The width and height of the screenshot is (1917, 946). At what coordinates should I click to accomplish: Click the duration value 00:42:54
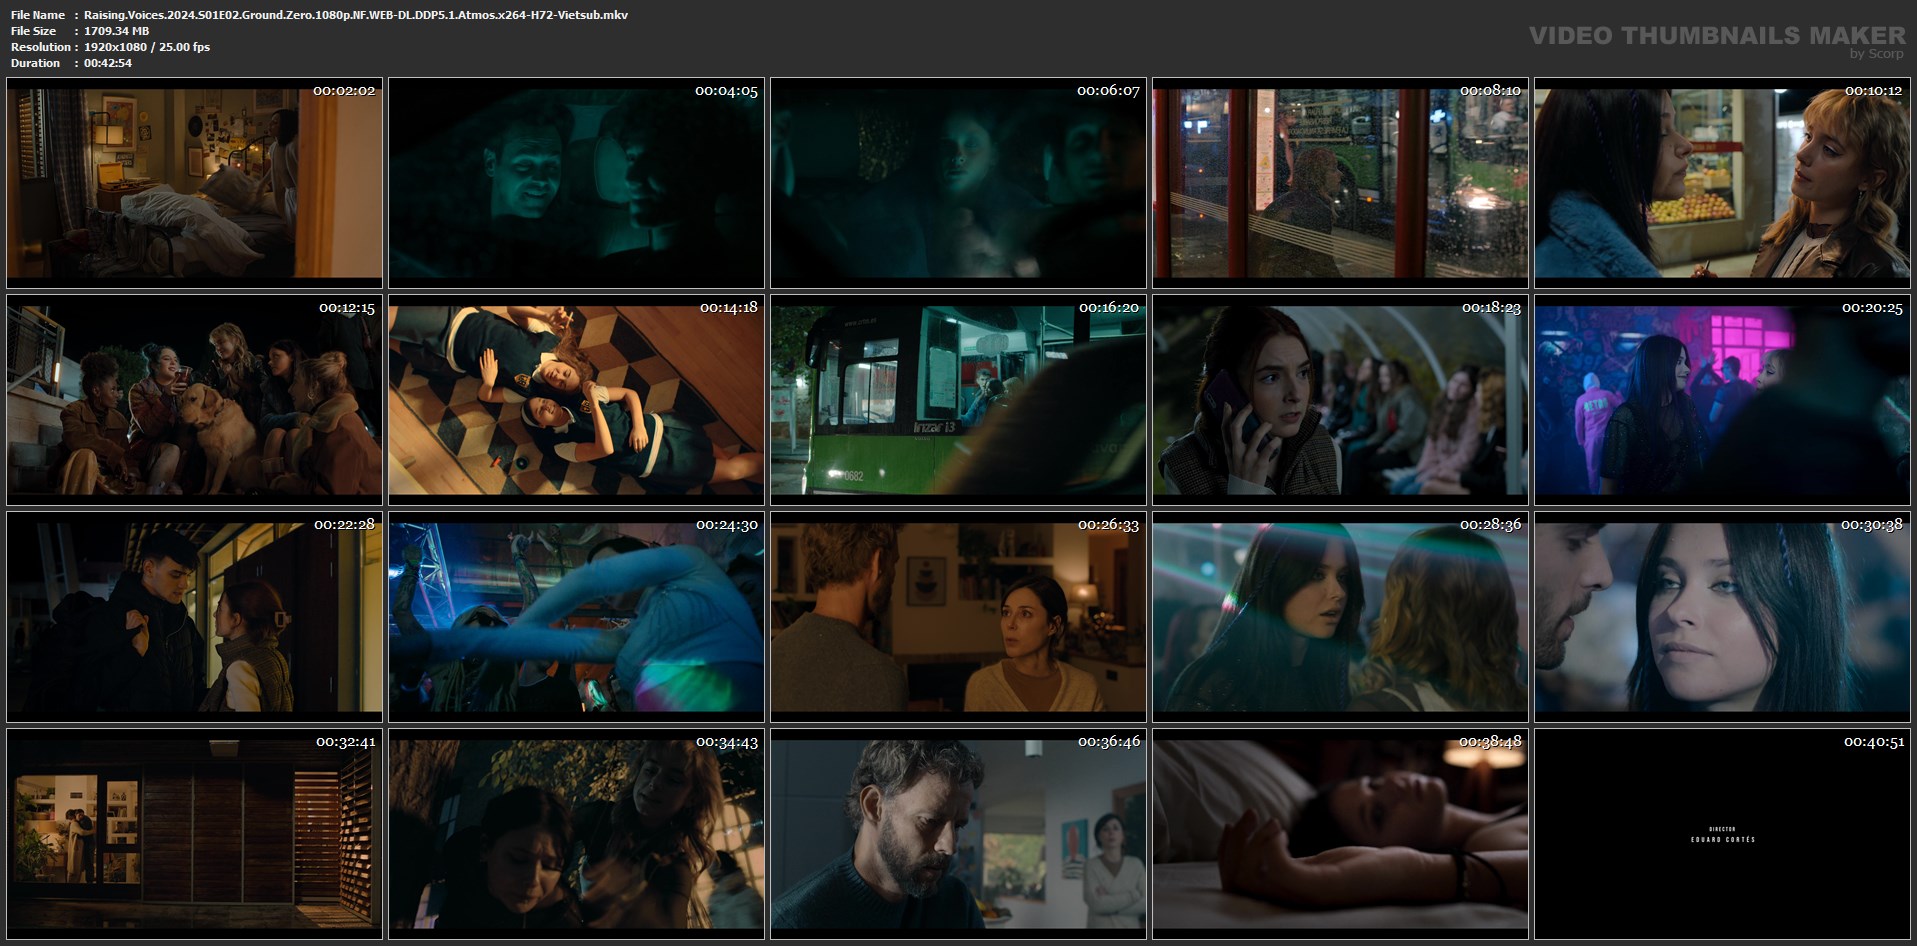pos(108,63)
